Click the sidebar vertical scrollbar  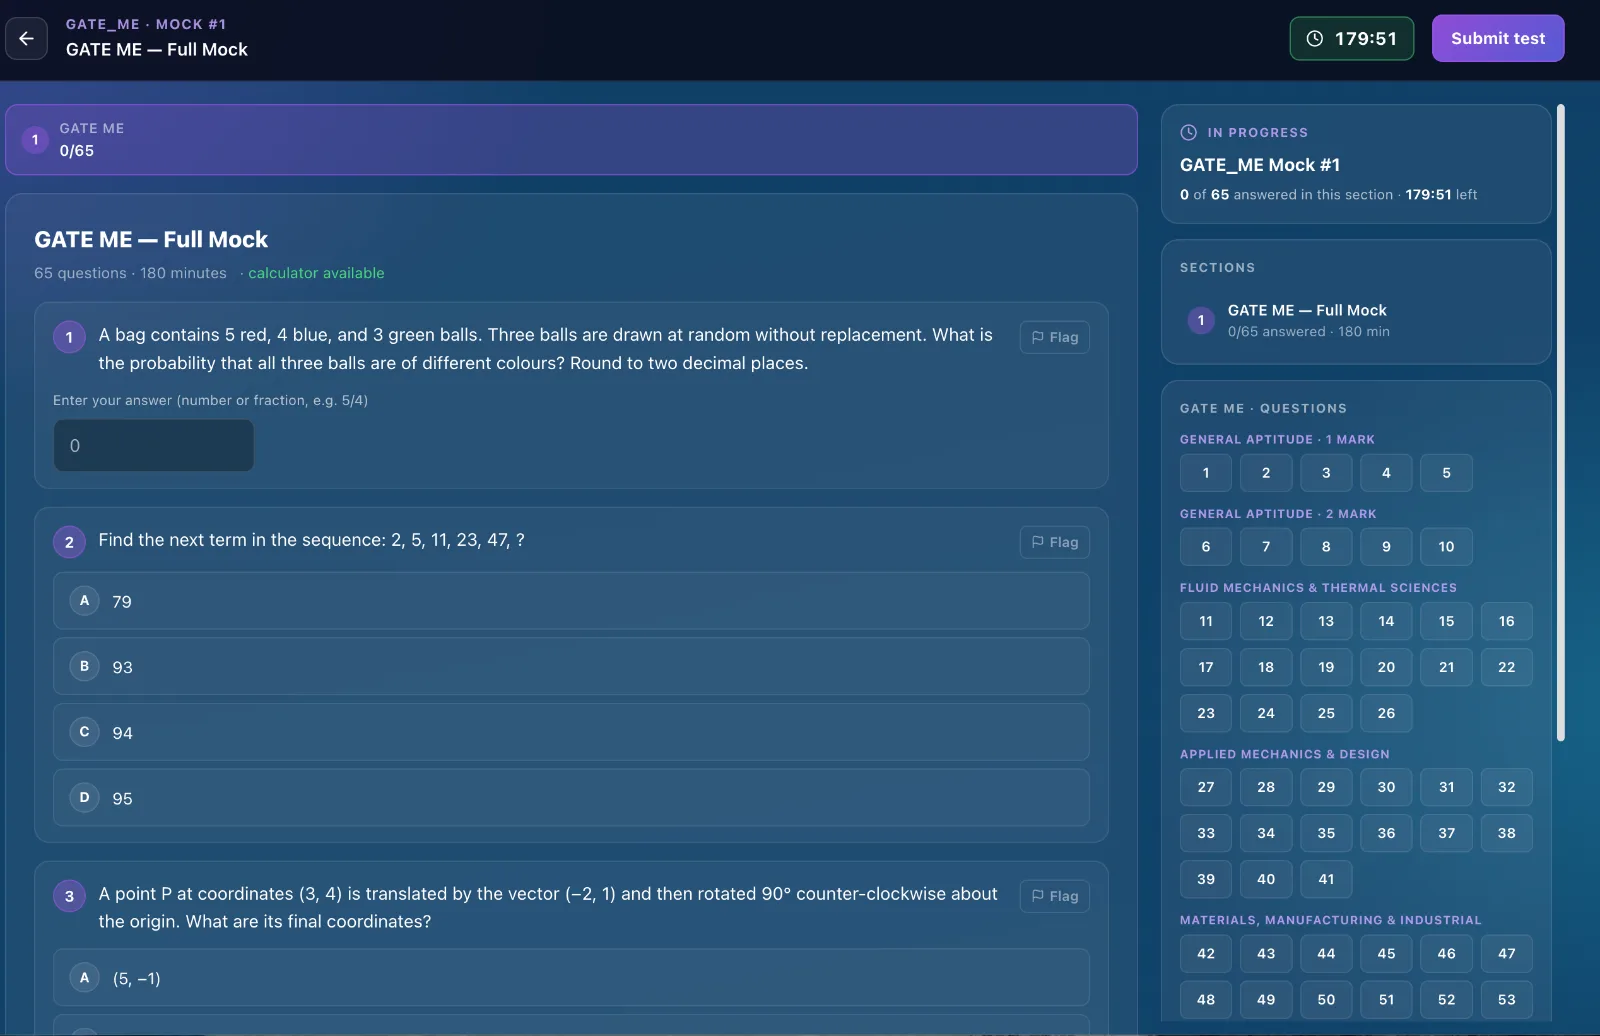[x=1560, y=423]
